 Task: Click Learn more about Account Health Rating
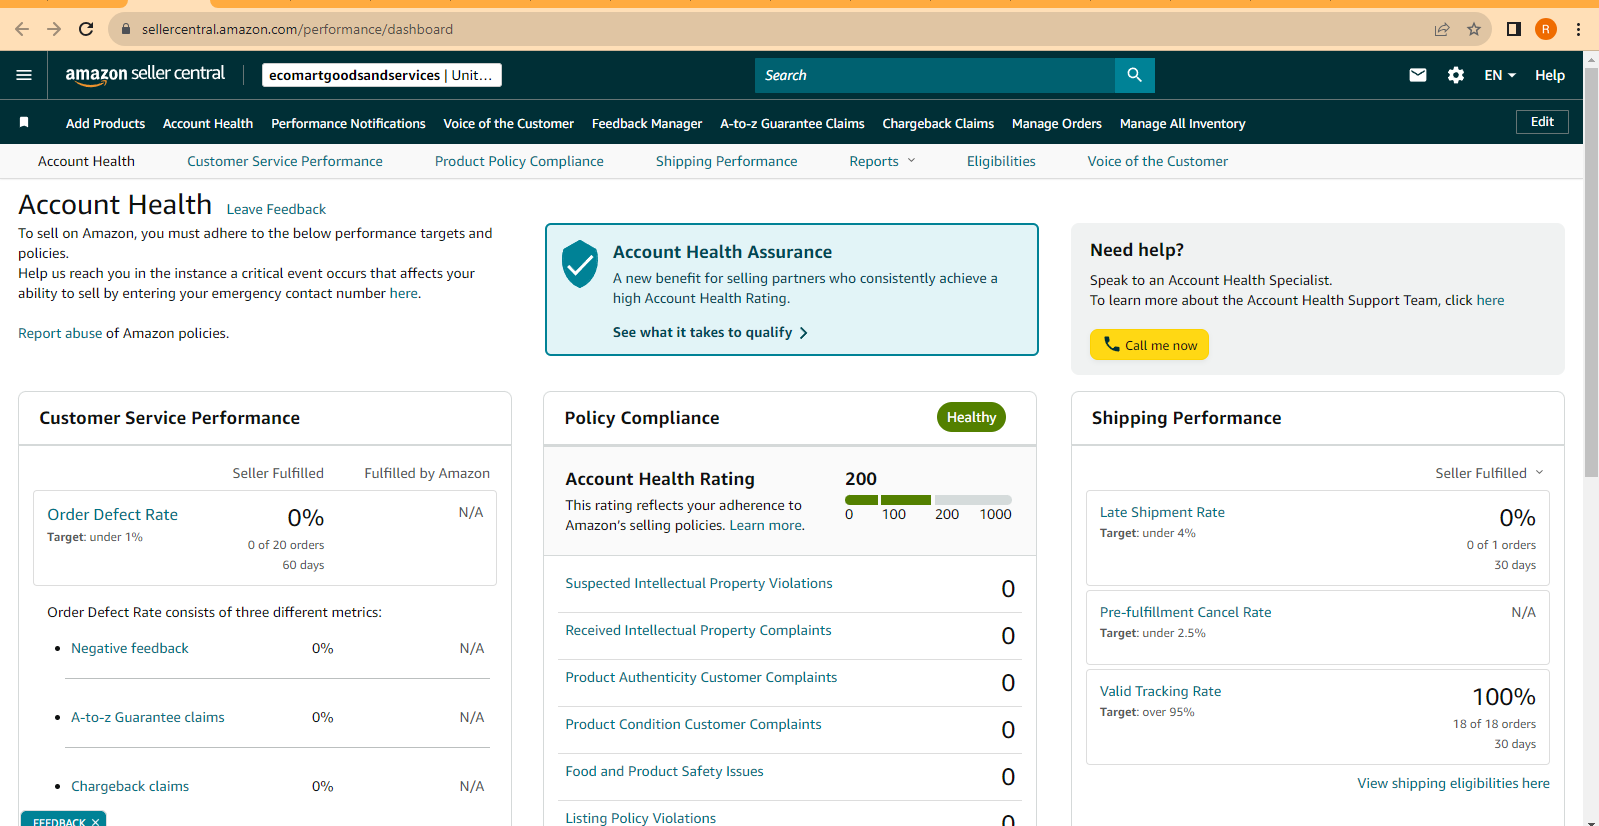coord(766,525)
